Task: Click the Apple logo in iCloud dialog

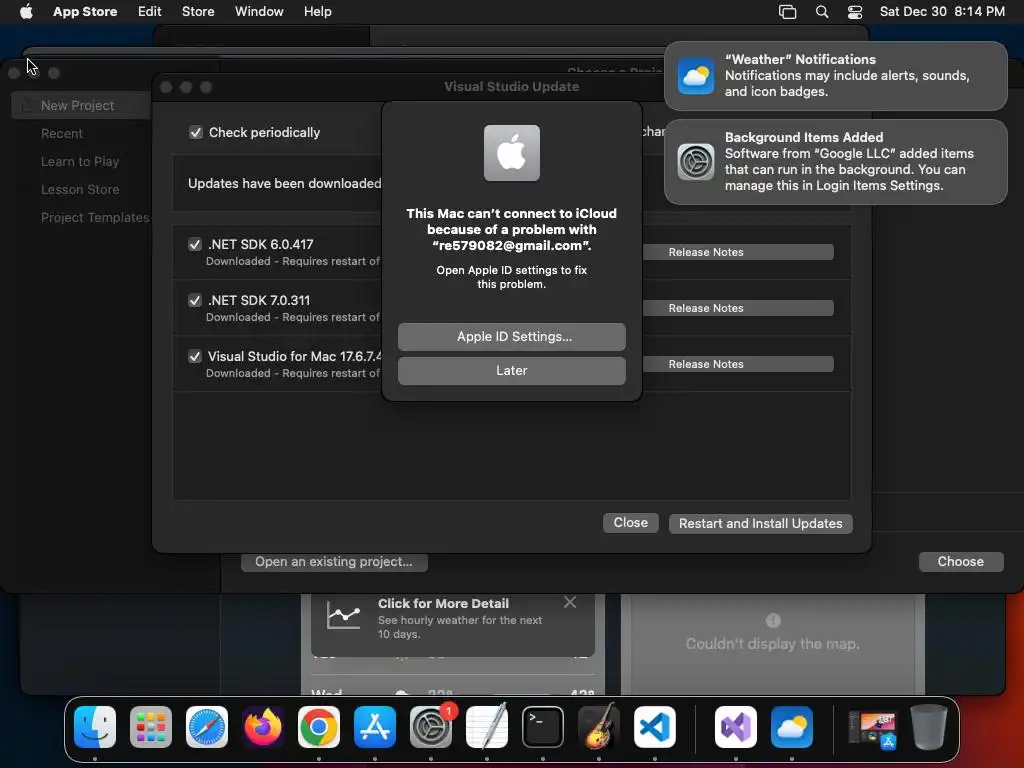Action: coord(512,153)
